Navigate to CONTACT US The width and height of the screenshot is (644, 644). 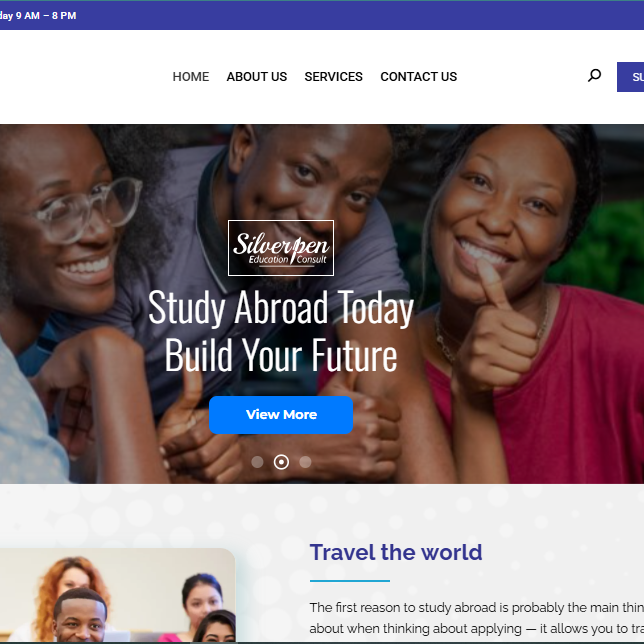pos(419,77)
